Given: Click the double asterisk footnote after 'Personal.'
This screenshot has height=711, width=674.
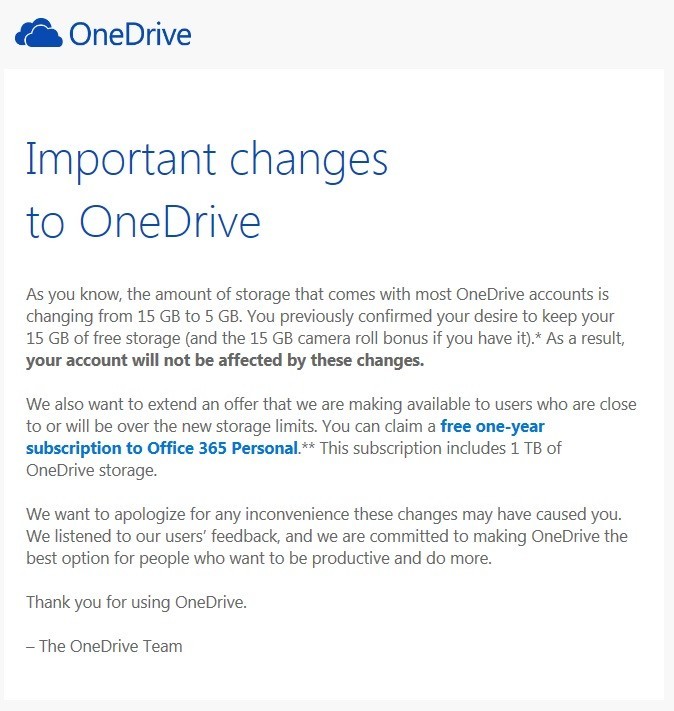Looking at the screenshot, I should coord(308,446).
